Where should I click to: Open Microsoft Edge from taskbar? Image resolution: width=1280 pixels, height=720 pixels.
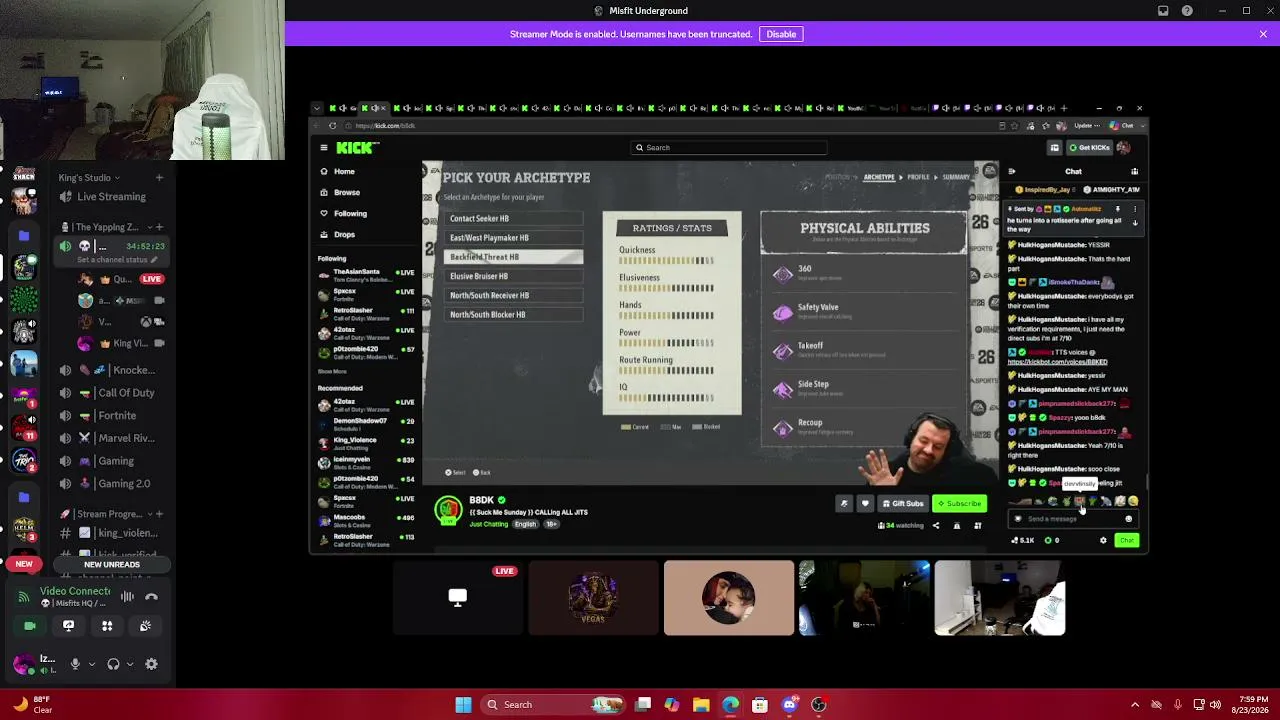pyautogui.click(x=731, y=705)
